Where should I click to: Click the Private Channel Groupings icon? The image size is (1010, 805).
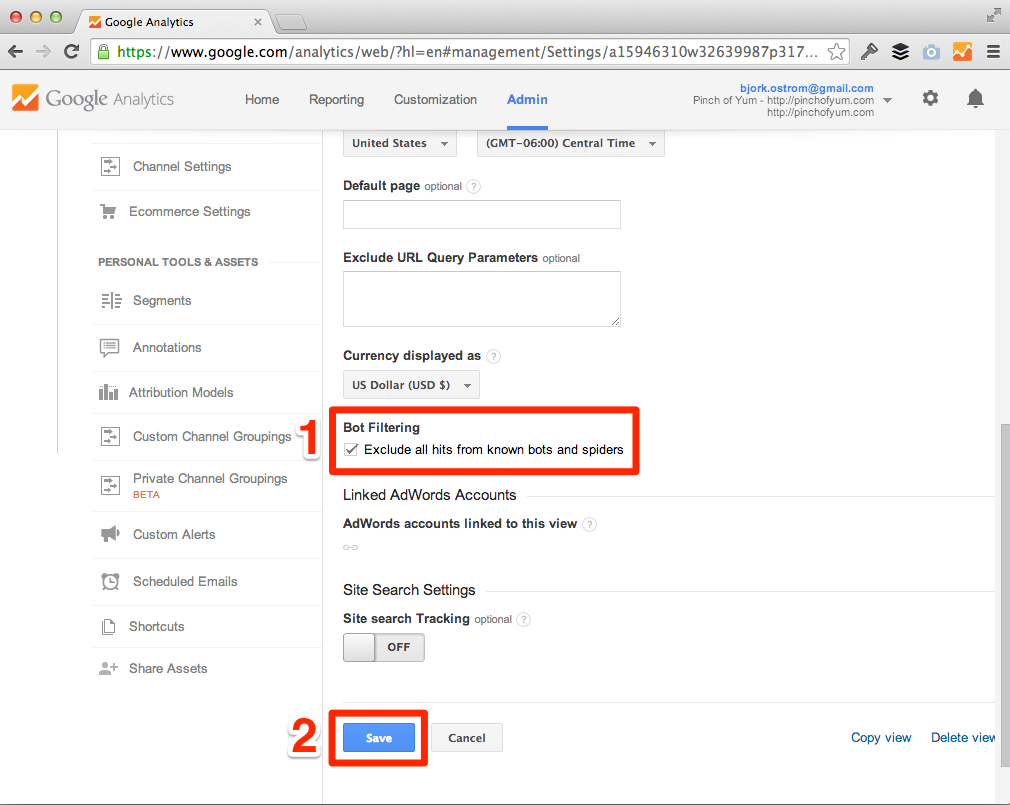[110, 485]
